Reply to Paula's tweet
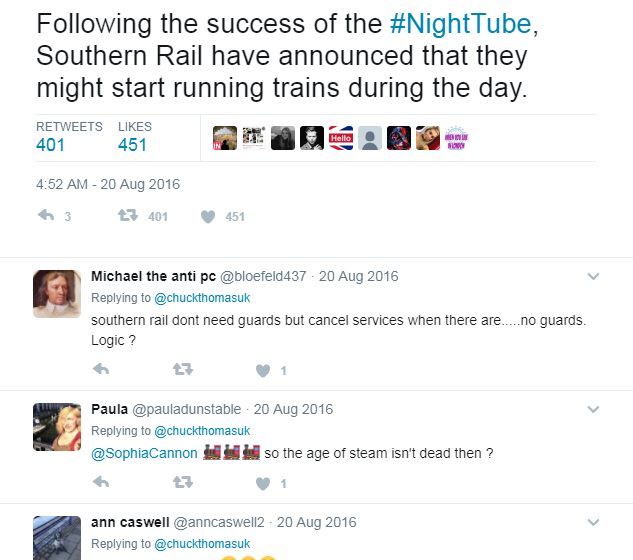 [x=100, y=483]
